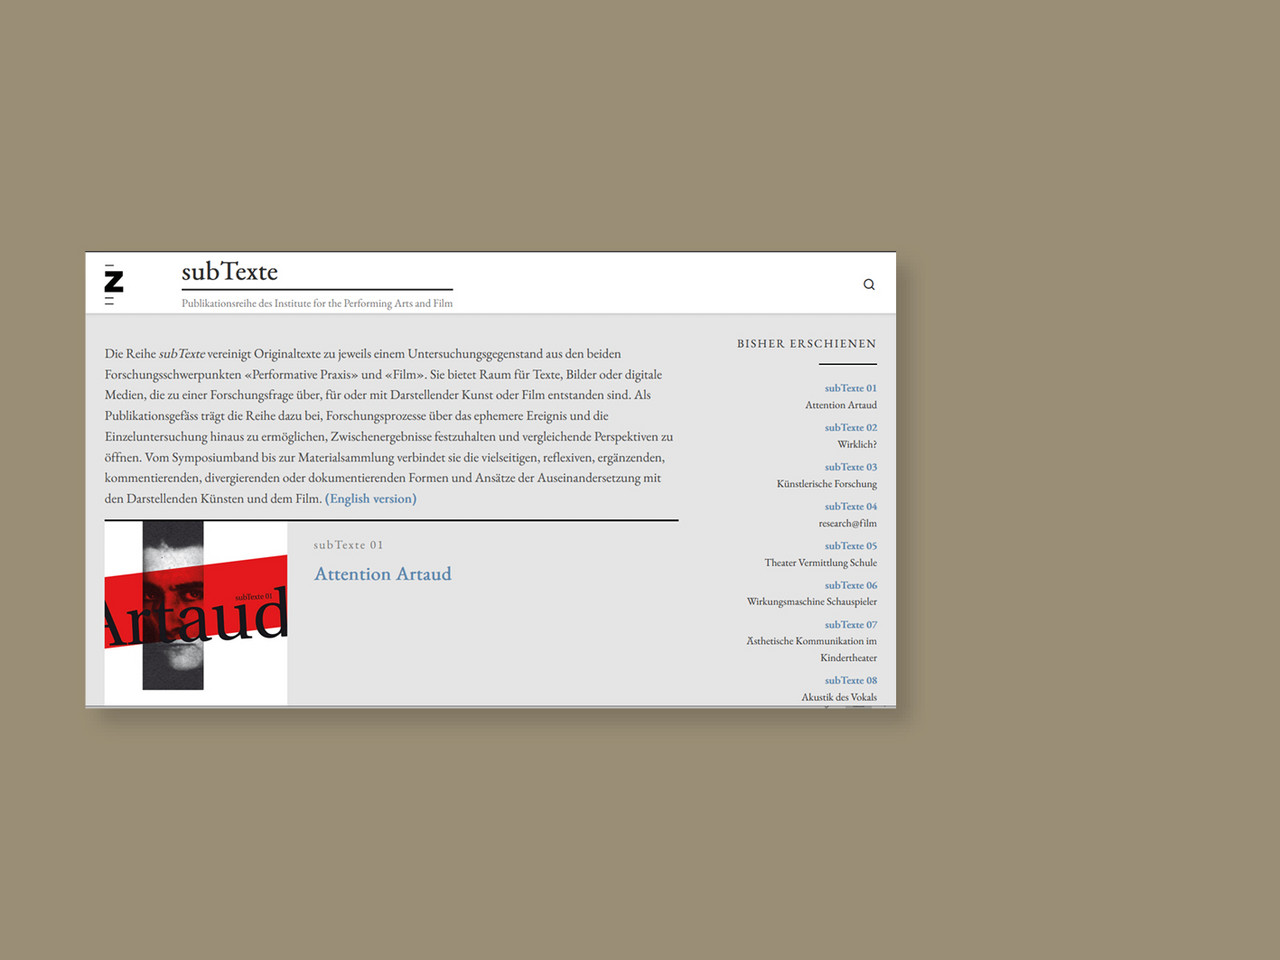Image resolution: width=1280 pixels, height=960 pixels.
Task: Select subTexte 03 in sidebar
Action: click(x=850, y=467)
